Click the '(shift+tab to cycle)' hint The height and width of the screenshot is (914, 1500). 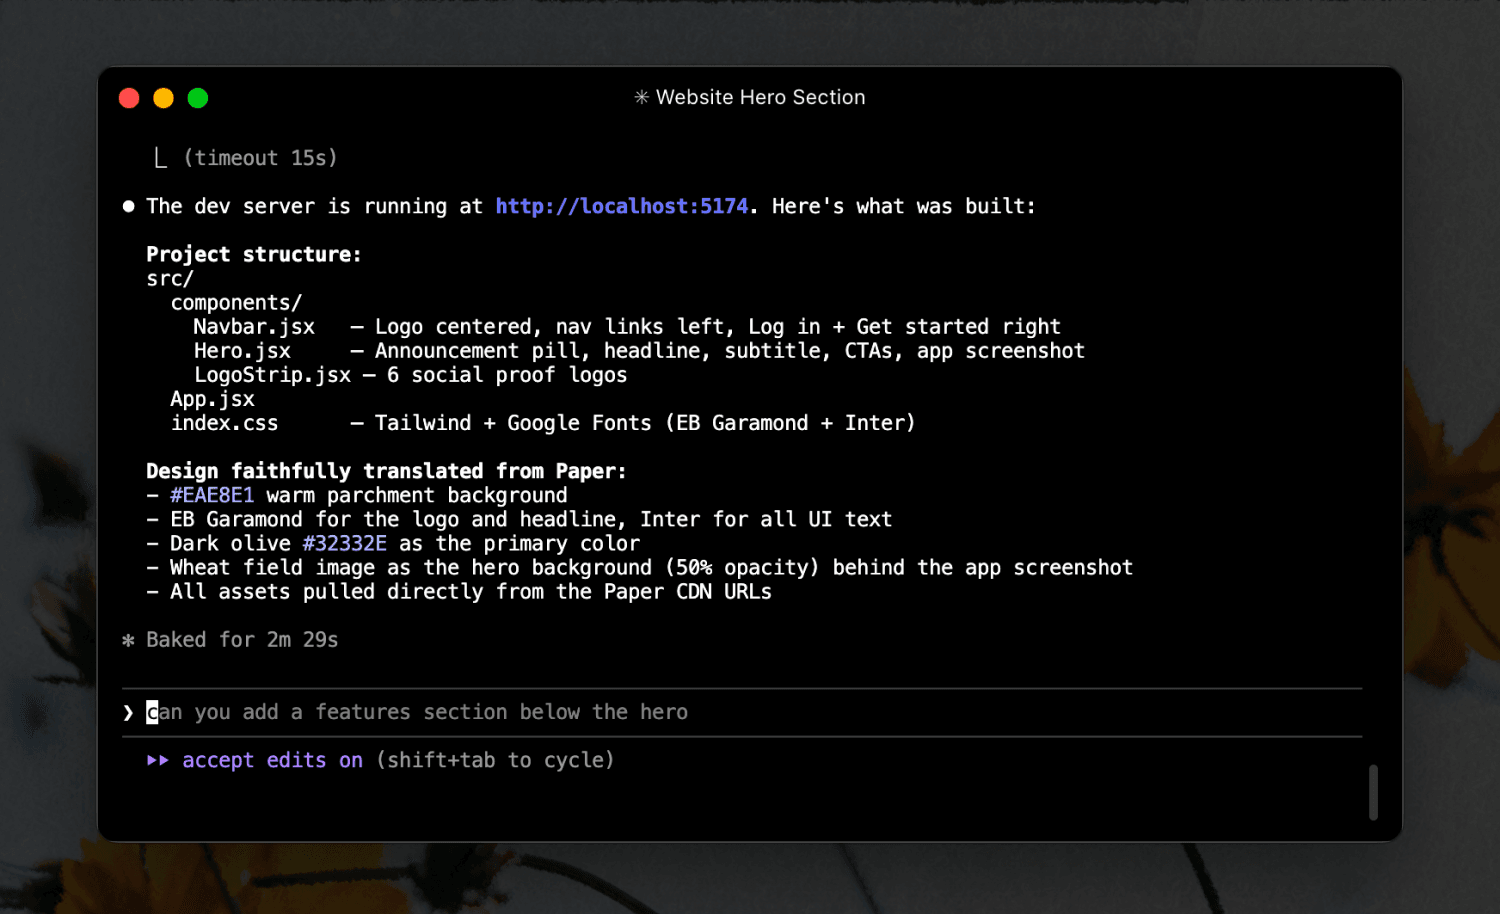495,760
